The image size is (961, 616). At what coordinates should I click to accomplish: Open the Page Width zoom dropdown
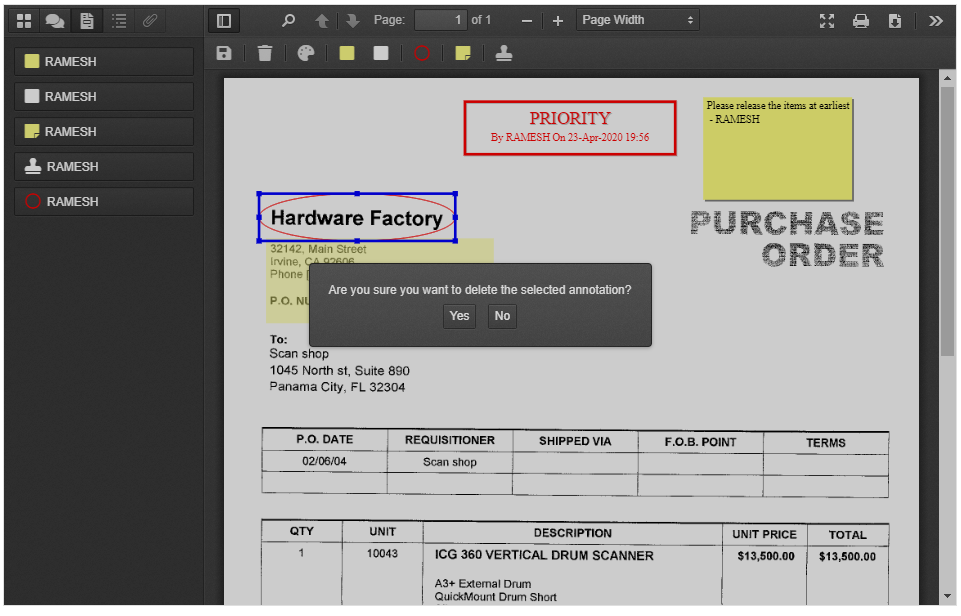click(638, 20)
